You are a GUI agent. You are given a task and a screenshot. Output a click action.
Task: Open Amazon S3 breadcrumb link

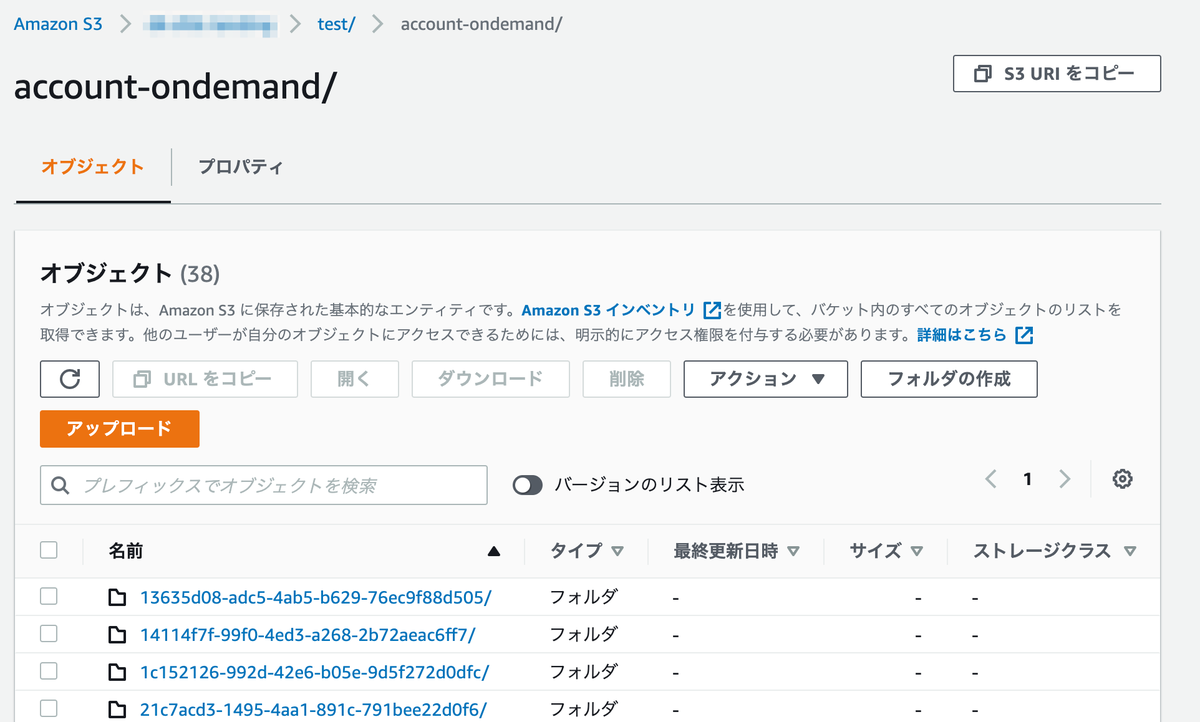58,24
